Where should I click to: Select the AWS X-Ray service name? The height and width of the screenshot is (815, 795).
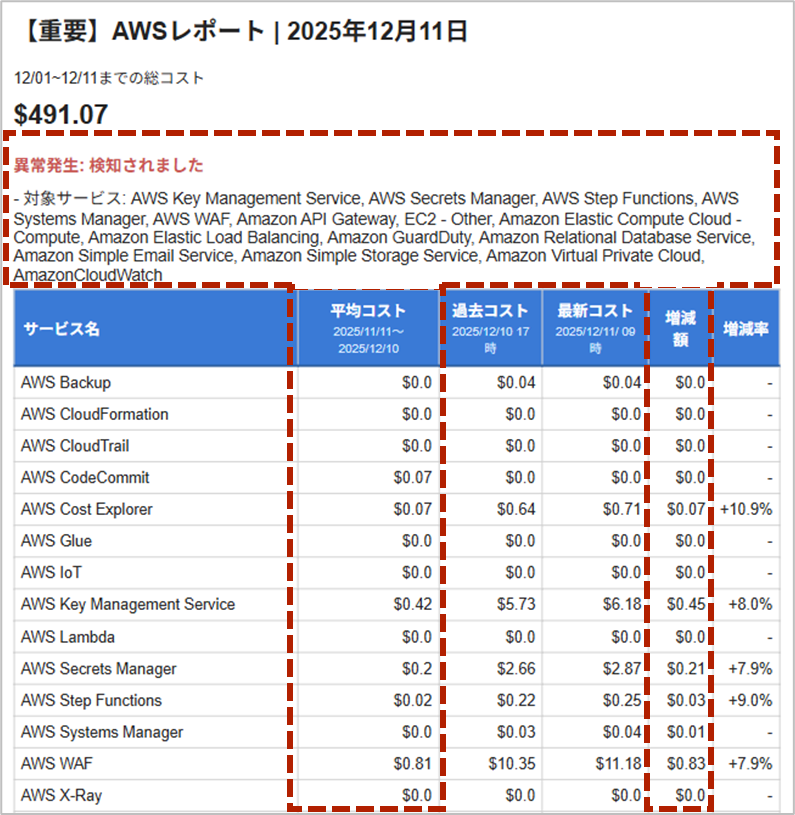tap(61, 796)
